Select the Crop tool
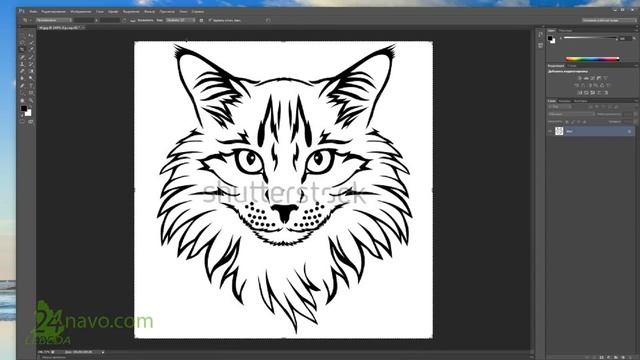Screen dimensions: 640x360 pyautogui.click(x=22, y=49)
